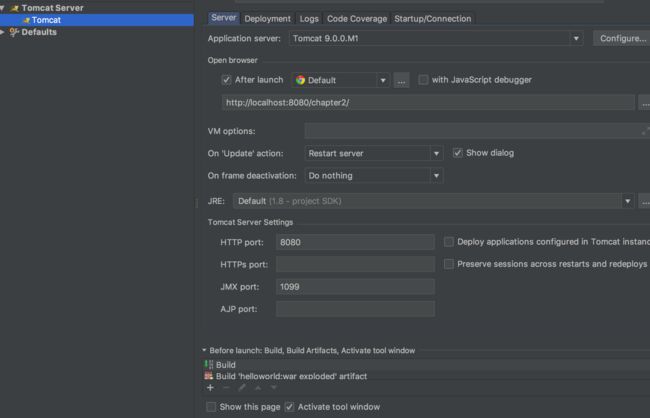Click the Chrome browser icon
The height and width of the screenshot is (418, 650).
301,80
